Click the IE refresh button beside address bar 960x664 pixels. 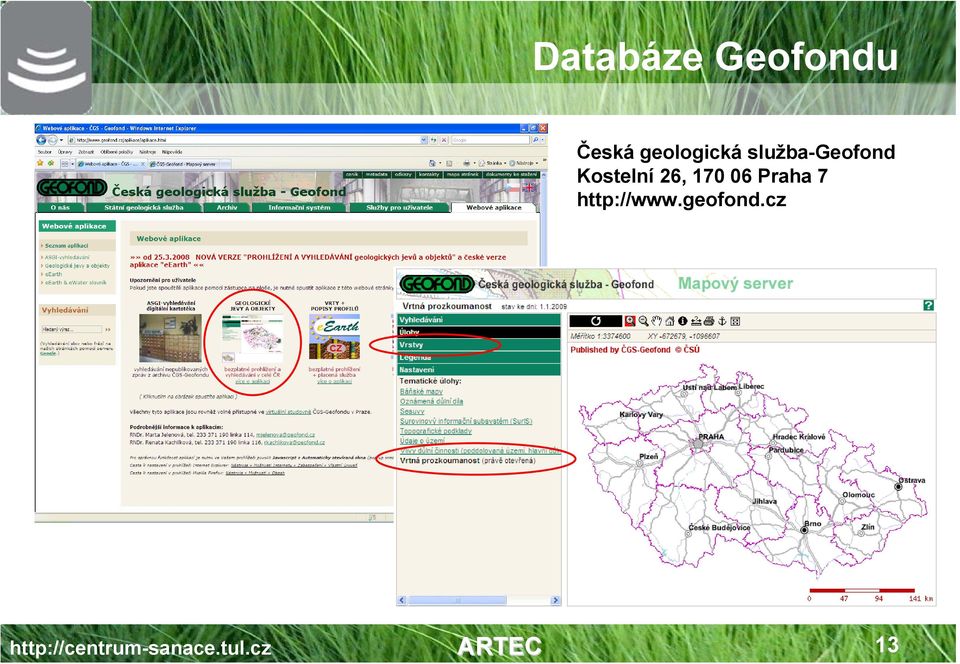pos(433,140)
